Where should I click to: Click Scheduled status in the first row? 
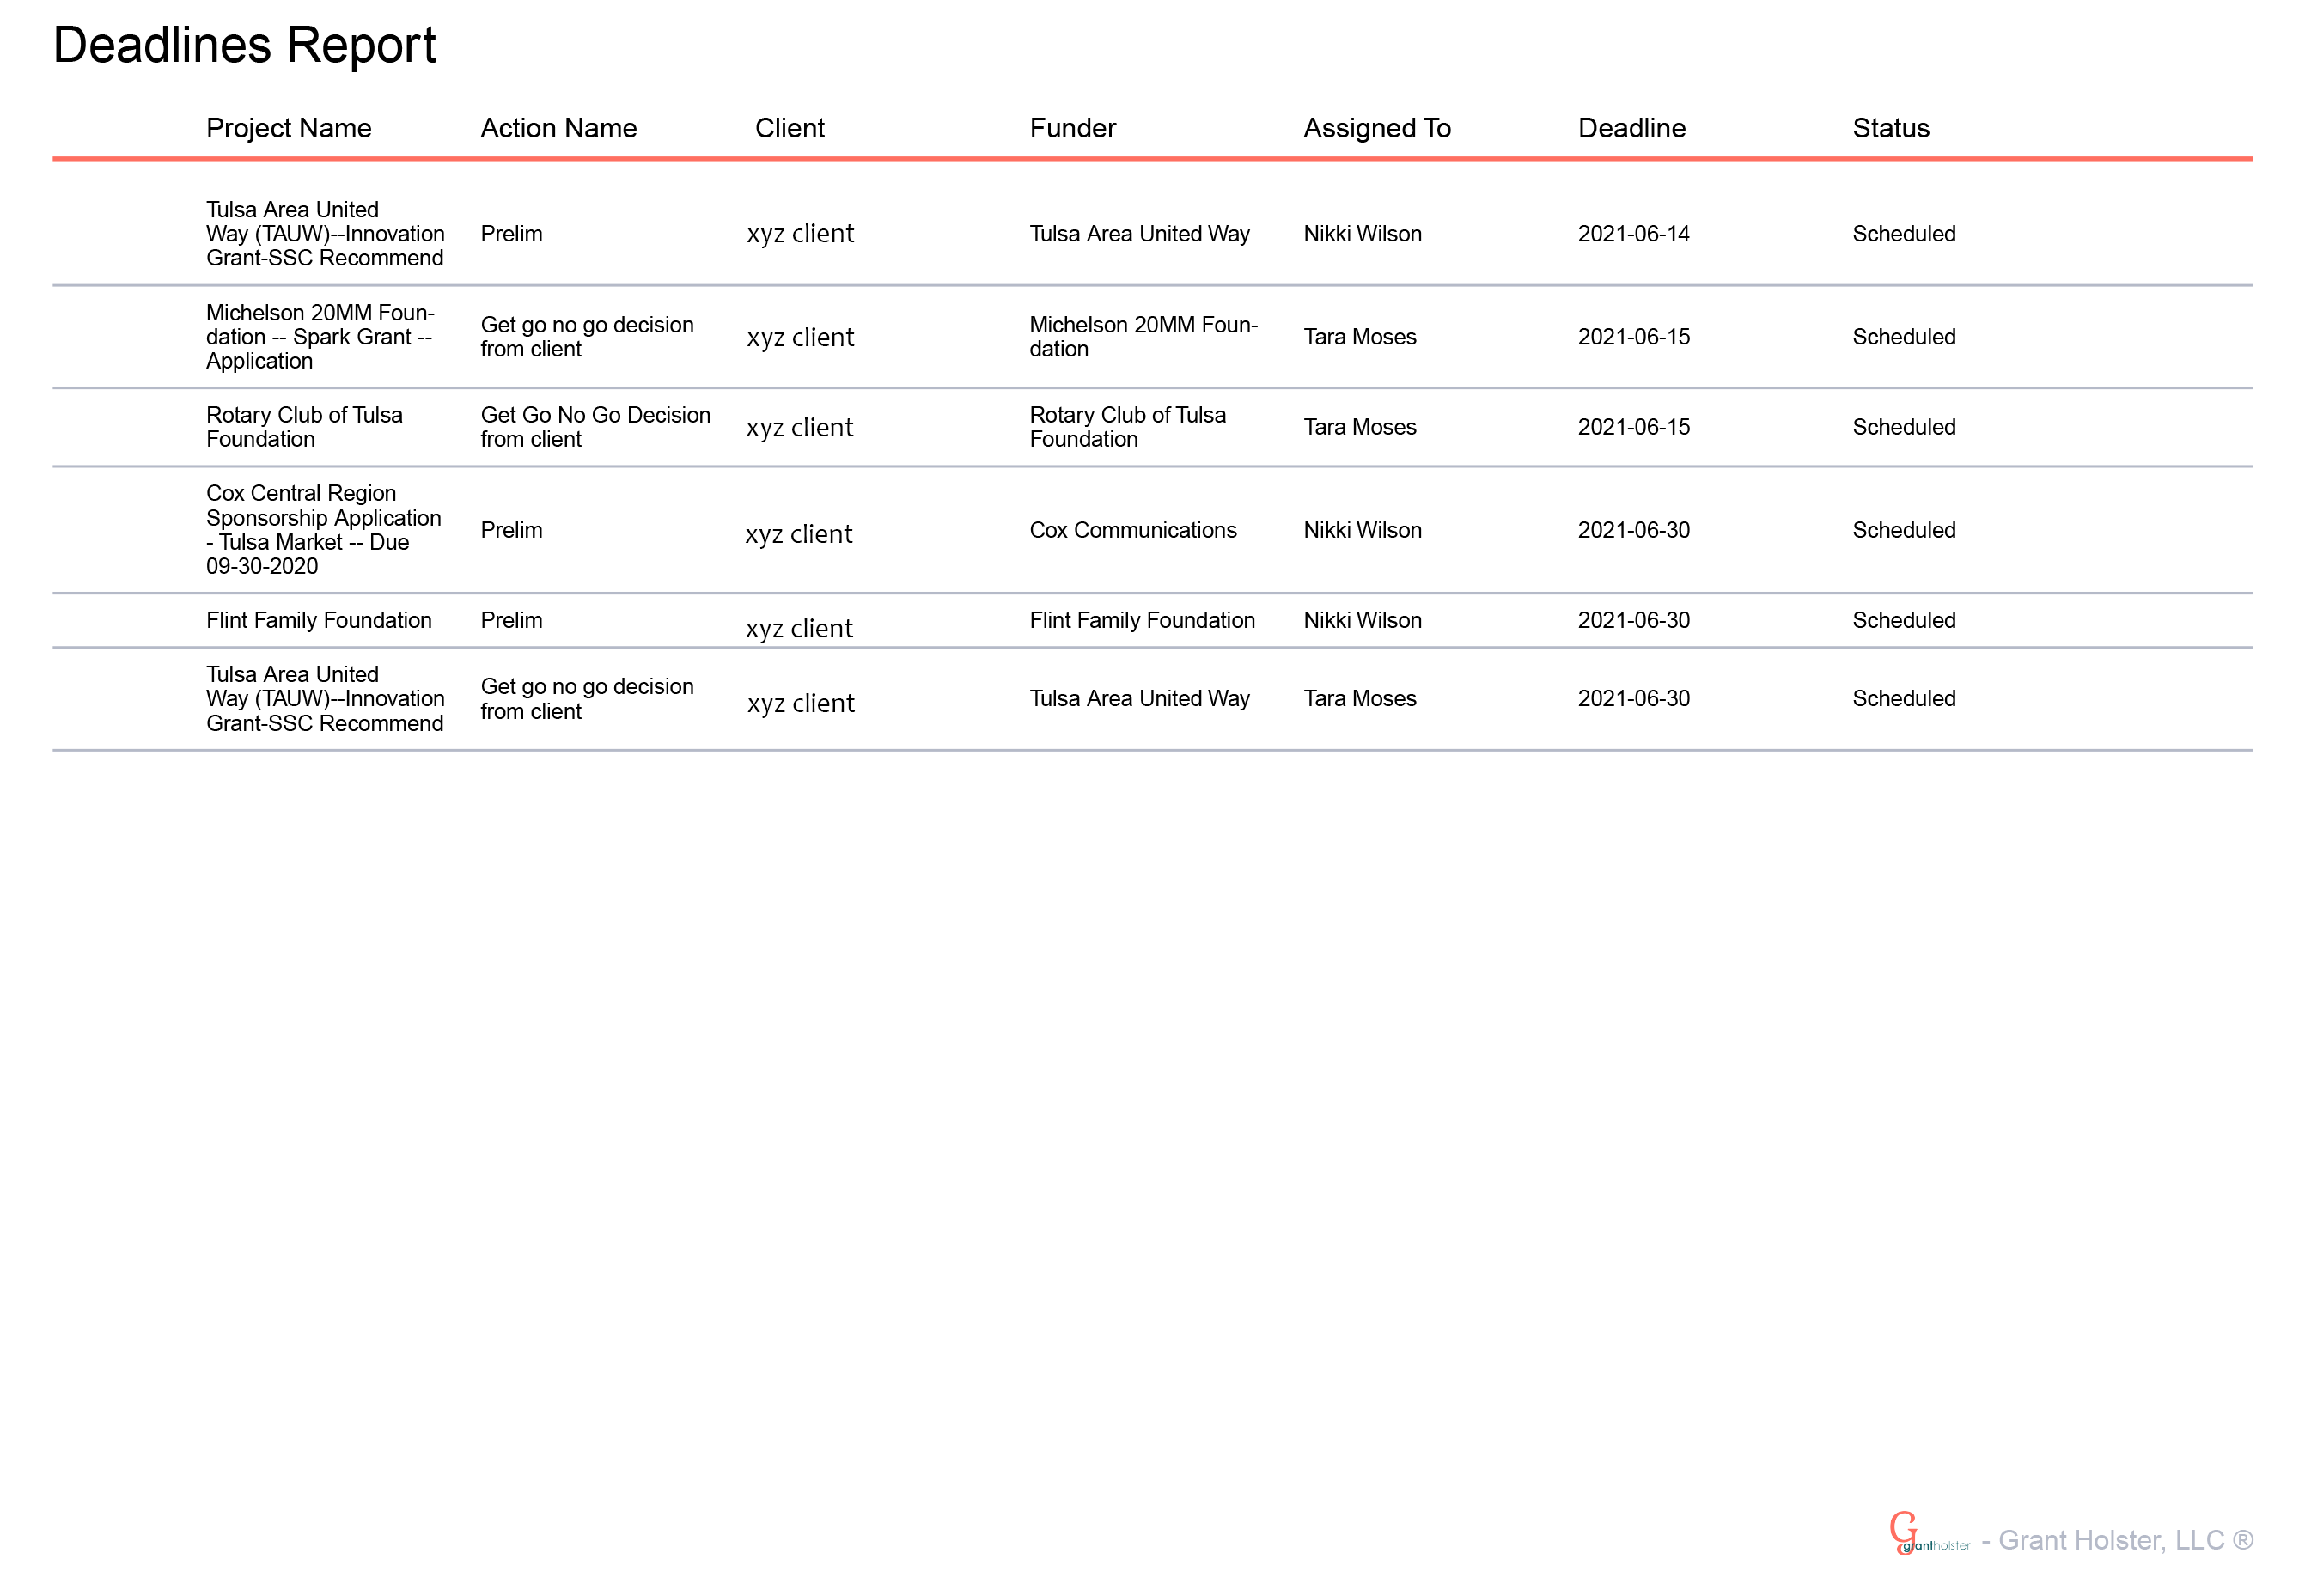pos(1903,234)
